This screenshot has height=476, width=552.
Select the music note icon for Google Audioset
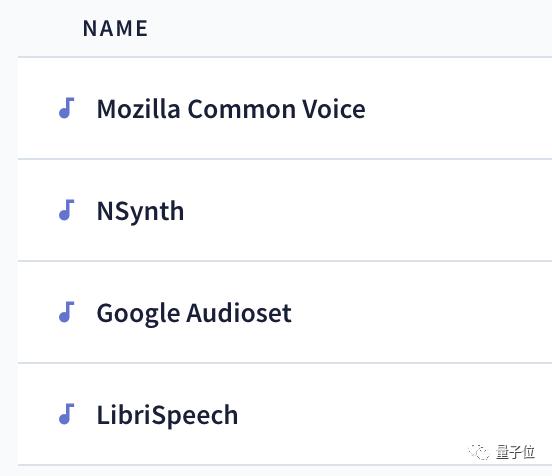pyautogui.click(x=67, y=312)
